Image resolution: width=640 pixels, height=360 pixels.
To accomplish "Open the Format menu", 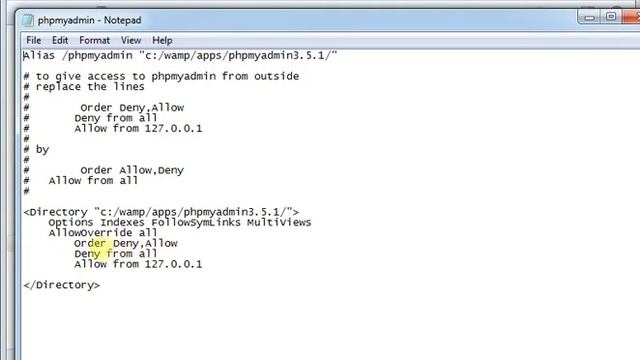I will click(x=94, y=40).
